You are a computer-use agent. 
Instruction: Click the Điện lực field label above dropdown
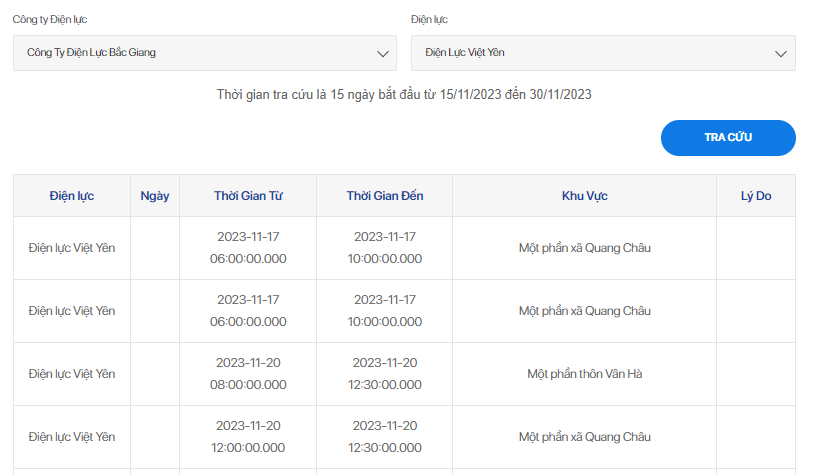coord(429,19)
